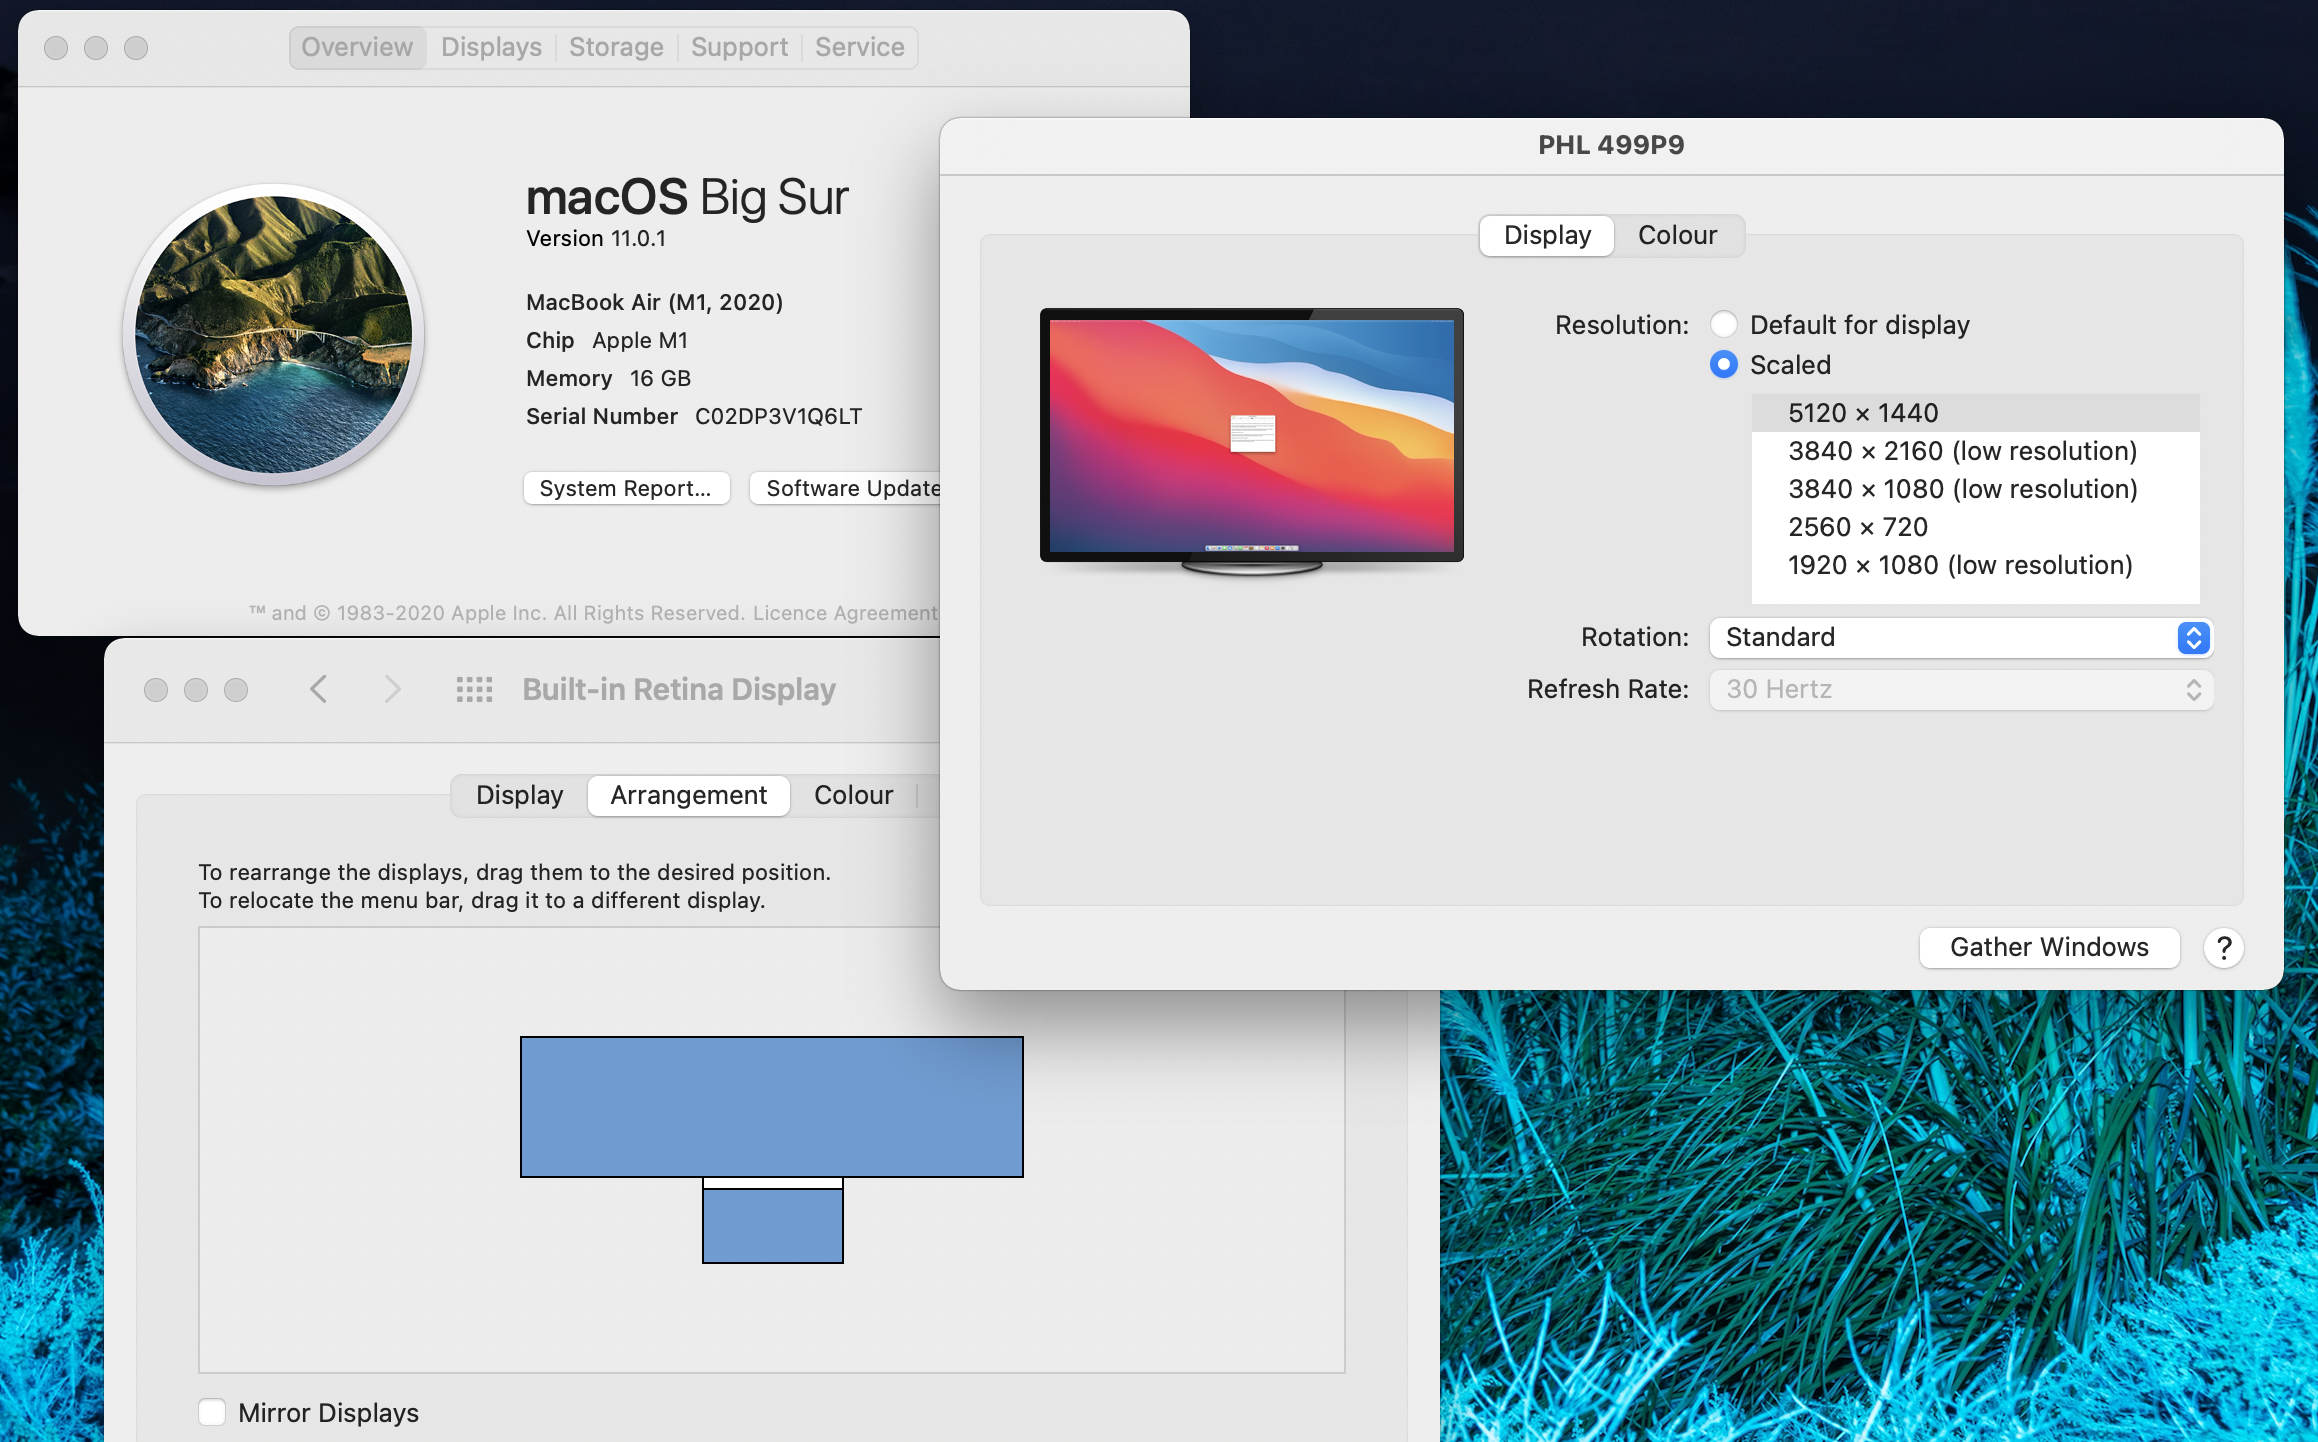Select Default for display resolution
The image size is (2318, 1442).
pyautogui.click(x=1723, y=325)
